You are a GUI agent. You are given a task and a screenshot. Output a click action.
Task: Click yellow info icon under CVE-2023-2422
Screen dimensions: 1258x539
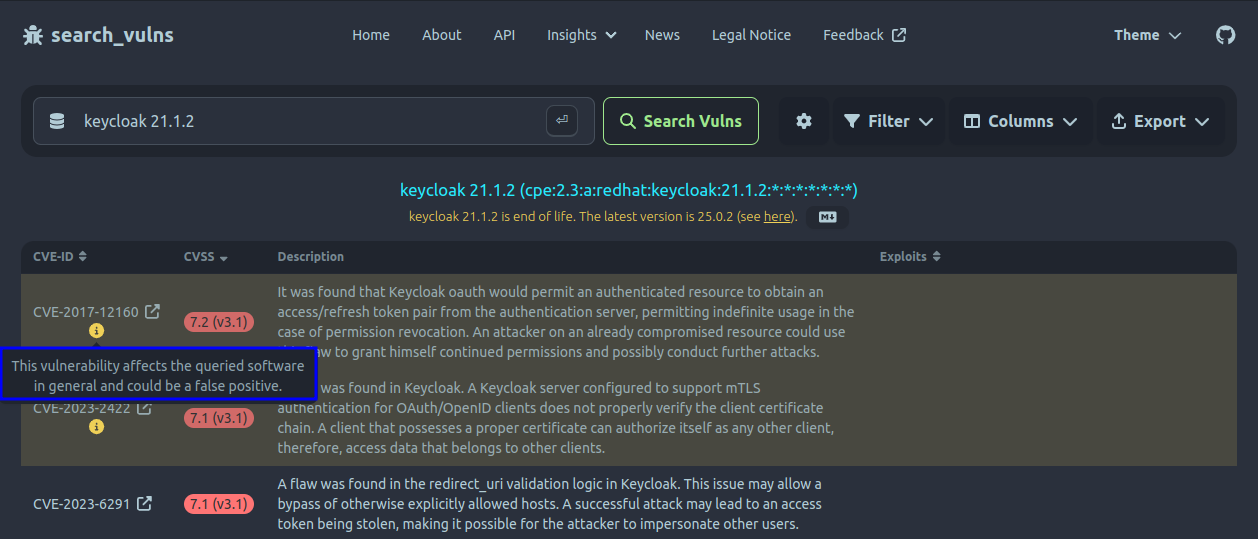96,427
